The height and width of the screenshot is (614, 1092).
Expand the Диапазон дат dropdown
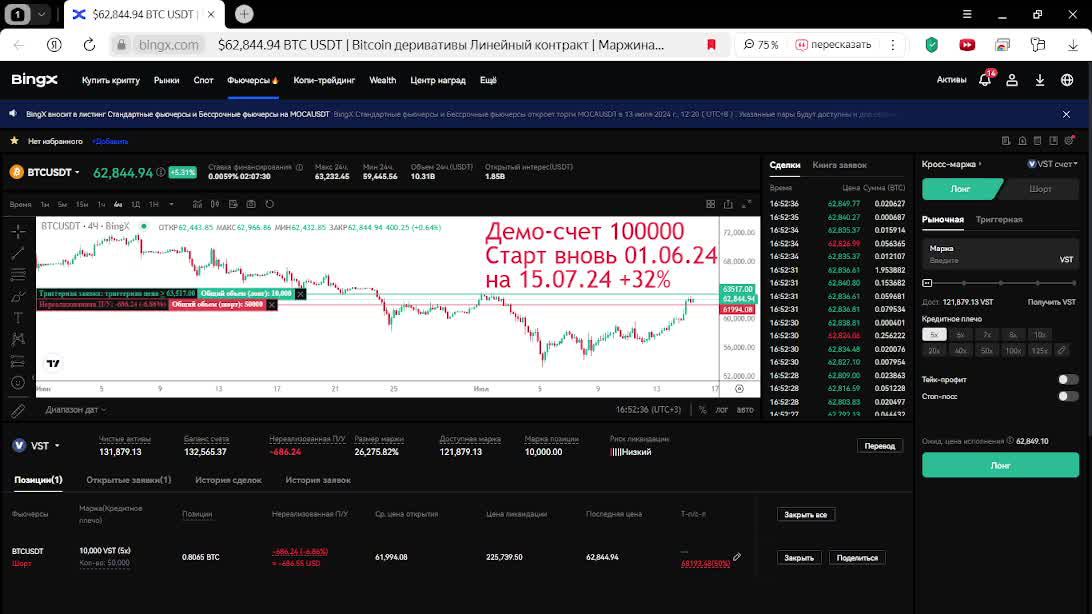75,409
